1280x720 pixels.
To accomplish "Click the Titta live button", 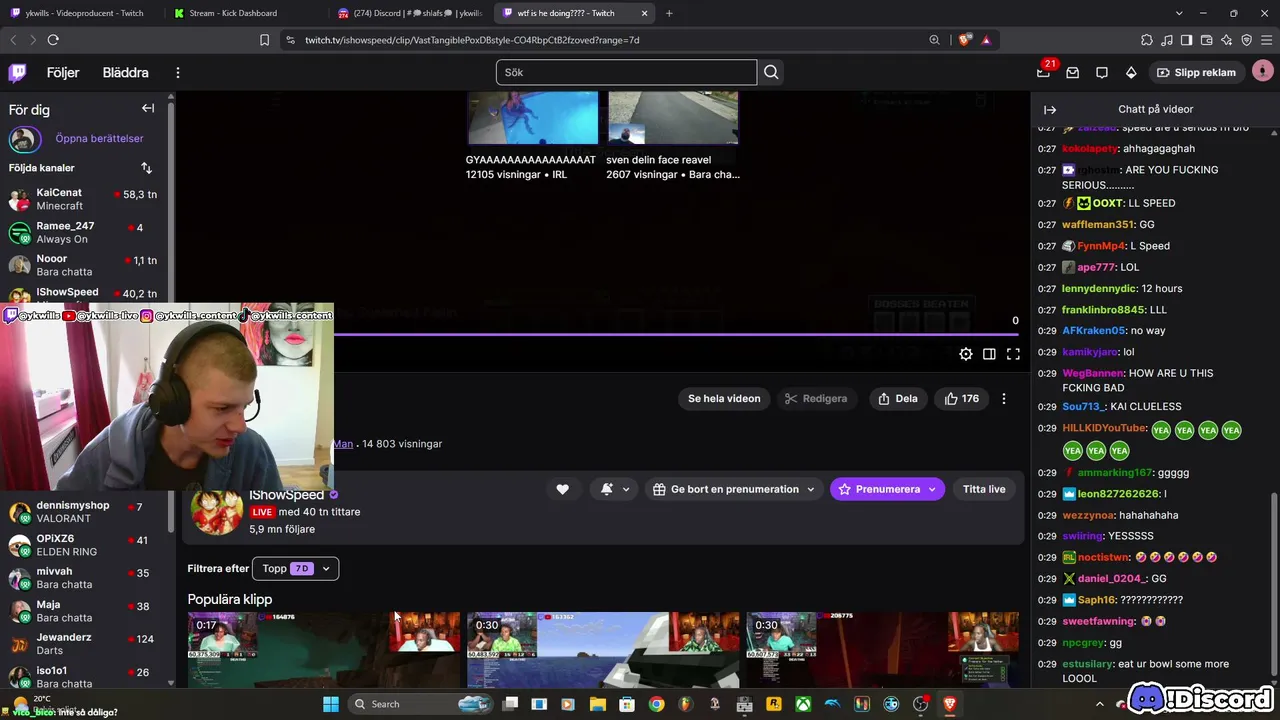I will tap(984, 489).
